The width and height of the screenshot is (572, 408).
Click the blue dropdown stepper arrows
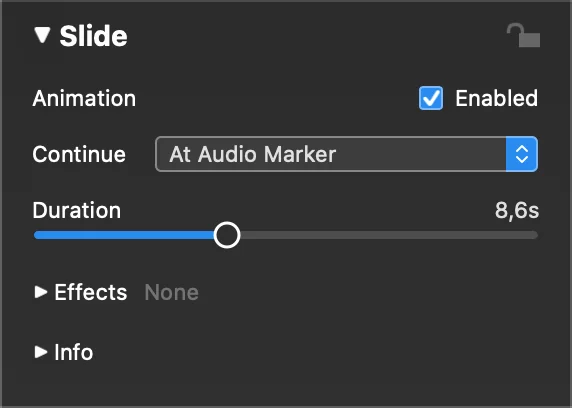pos(522,154)
